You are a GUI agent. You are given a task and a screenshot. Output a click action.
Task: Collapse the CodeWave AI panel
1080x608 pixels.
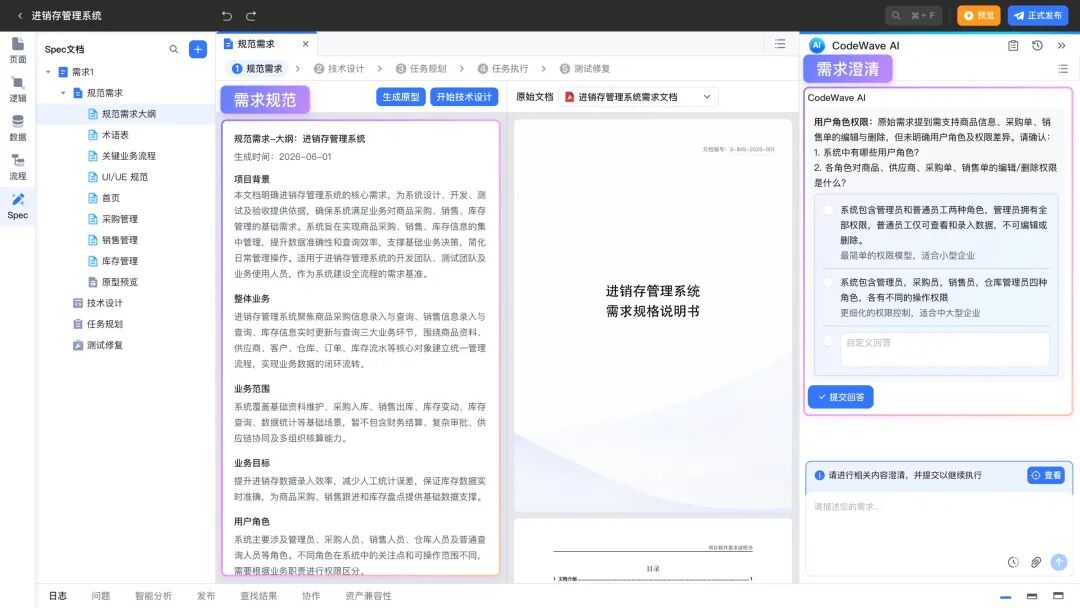pos(1061,45)
